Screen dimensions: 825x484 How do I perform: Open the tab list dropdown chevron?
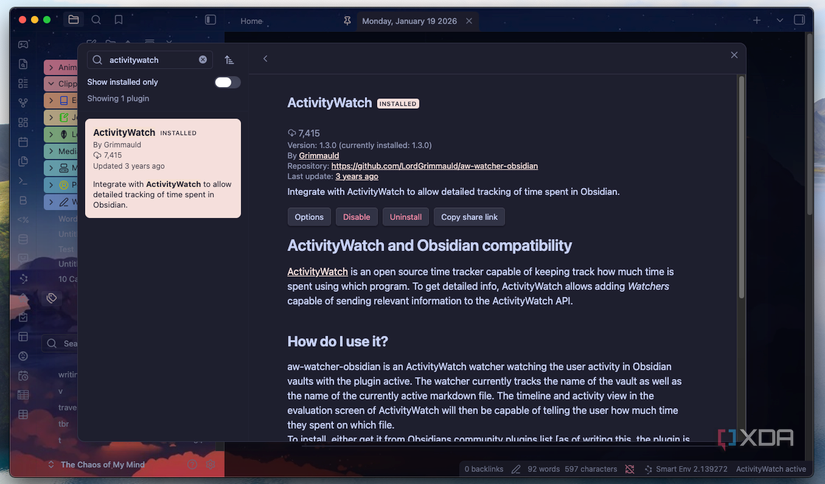click(780, 20)
